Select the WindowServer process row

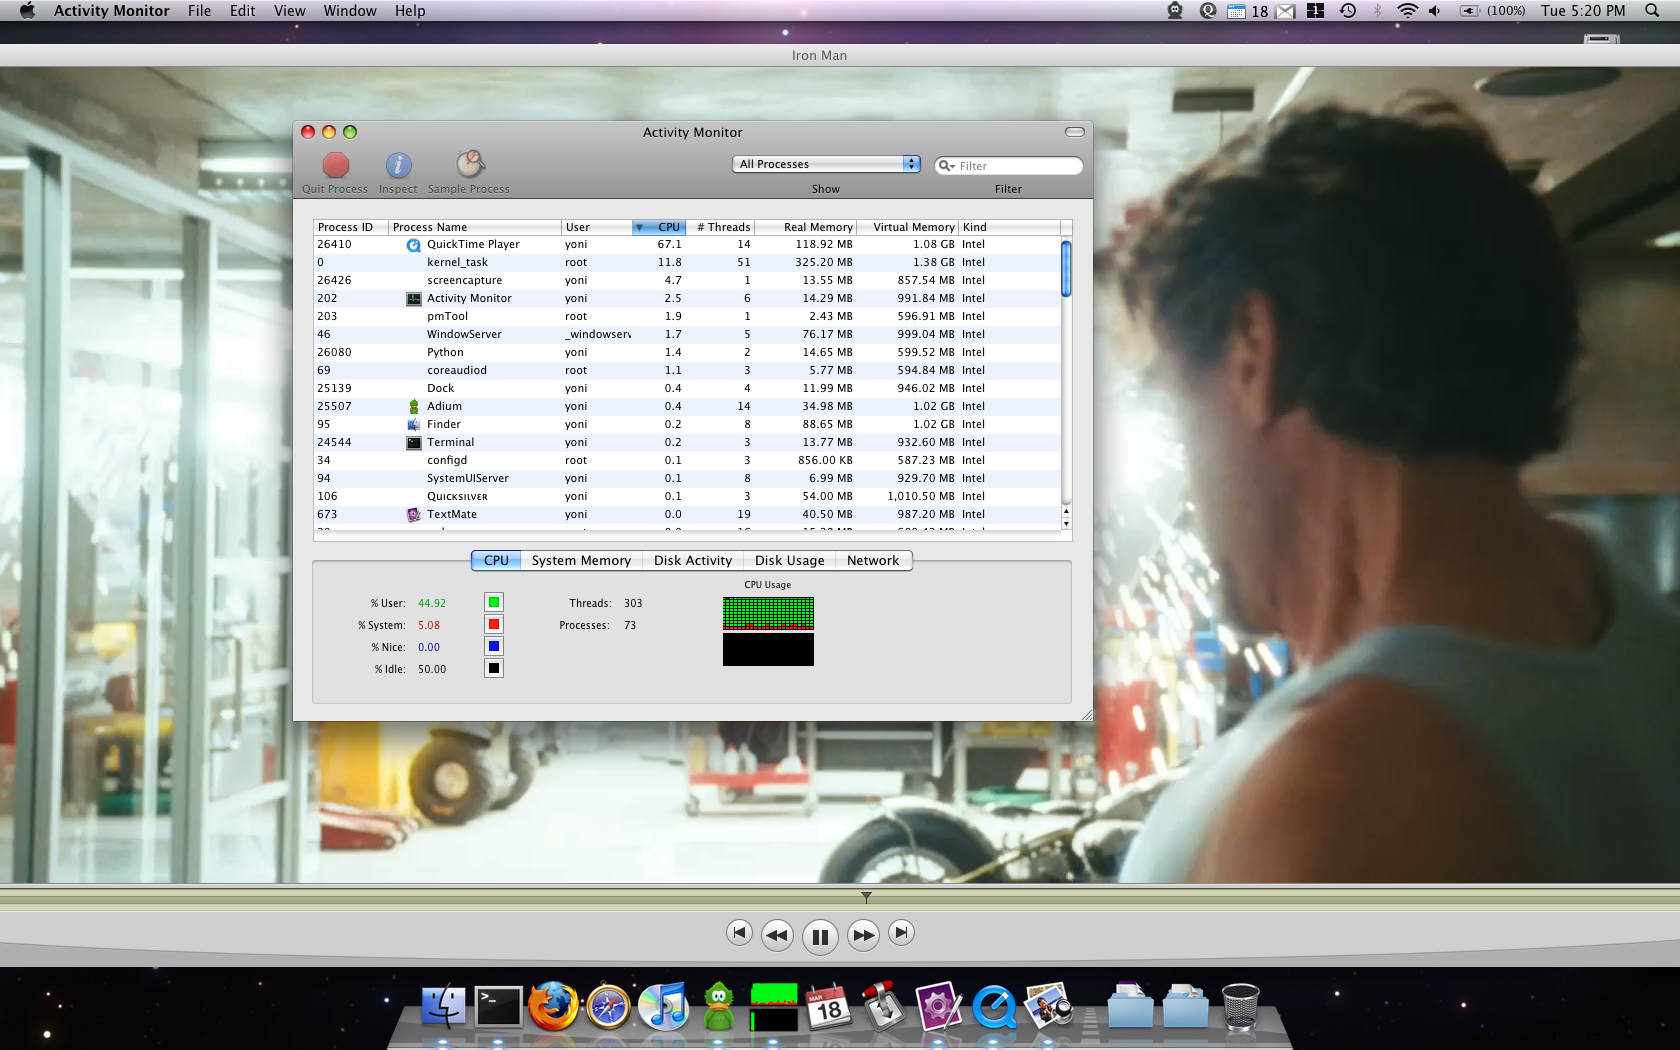click(687, 334)
